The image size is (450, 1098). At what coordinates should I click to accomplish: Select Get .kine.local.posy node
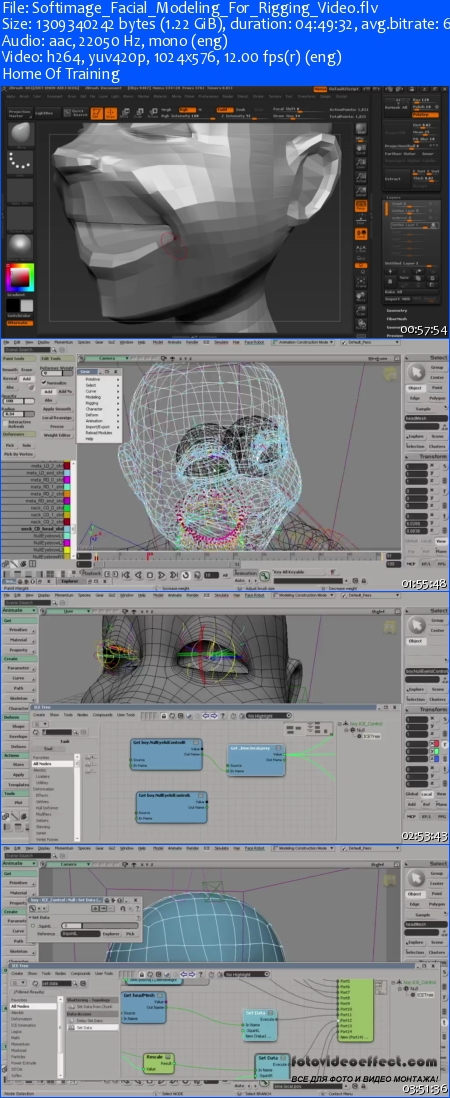point(258,759)
